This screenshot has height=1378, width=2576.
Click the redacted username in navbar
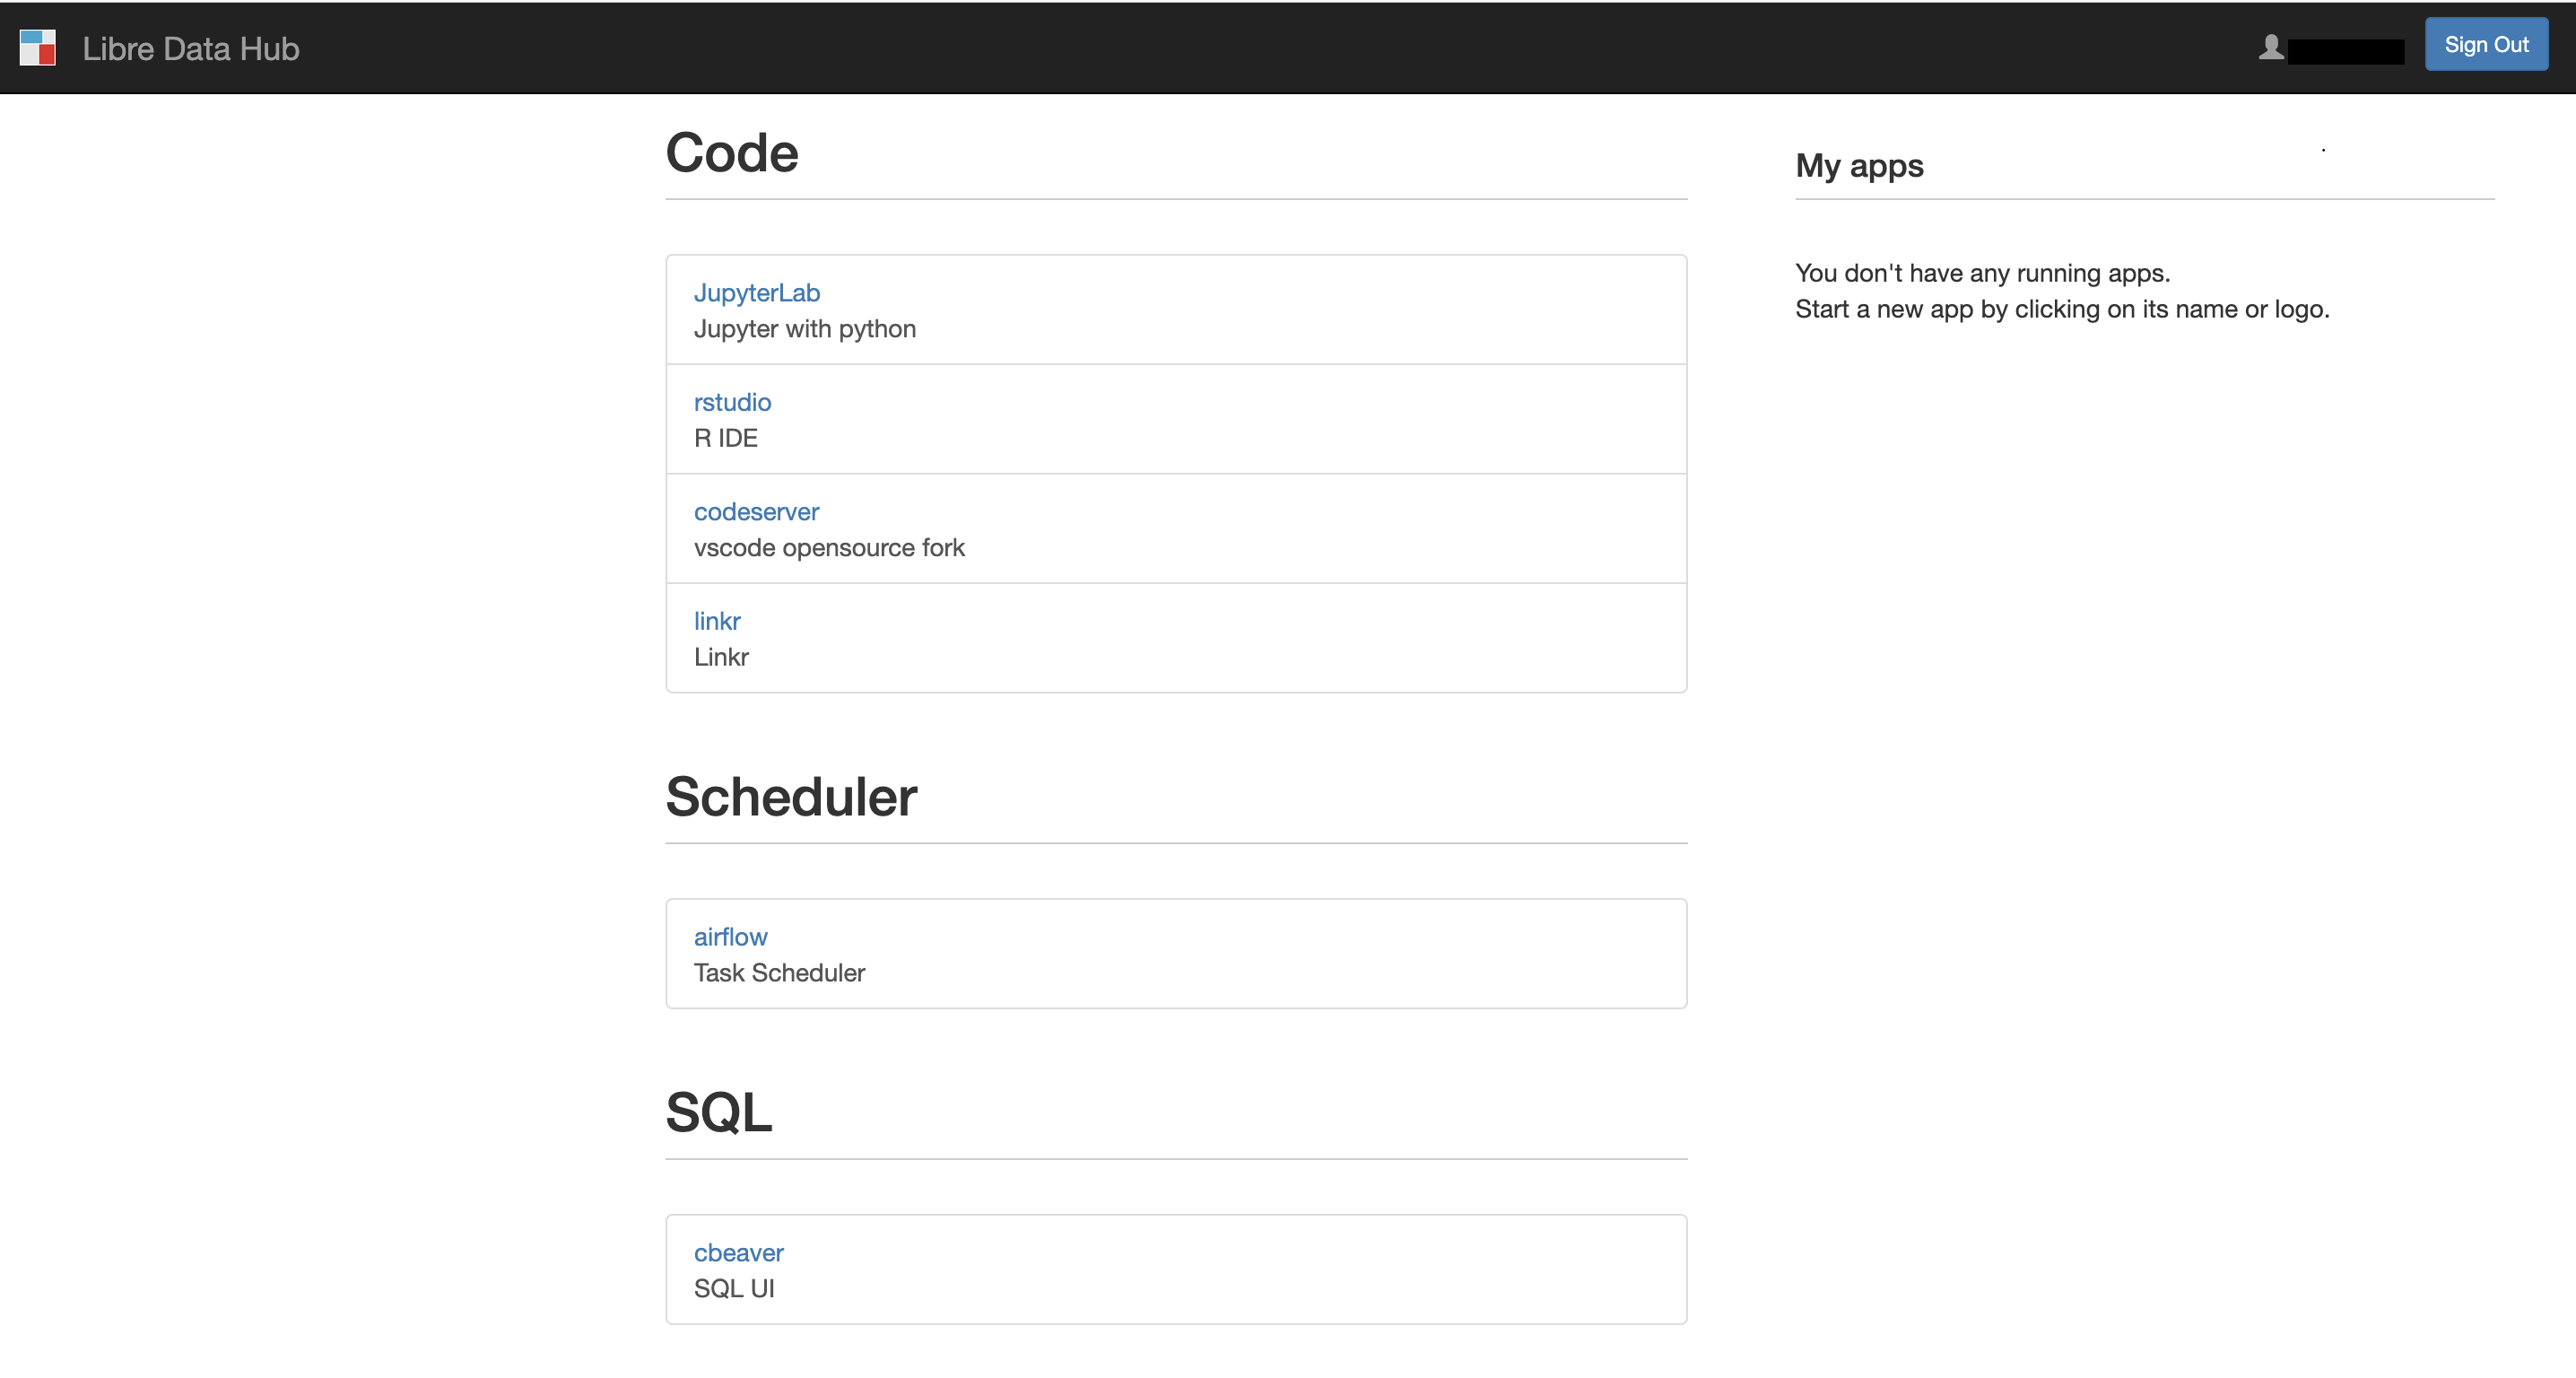[2345, 51]
